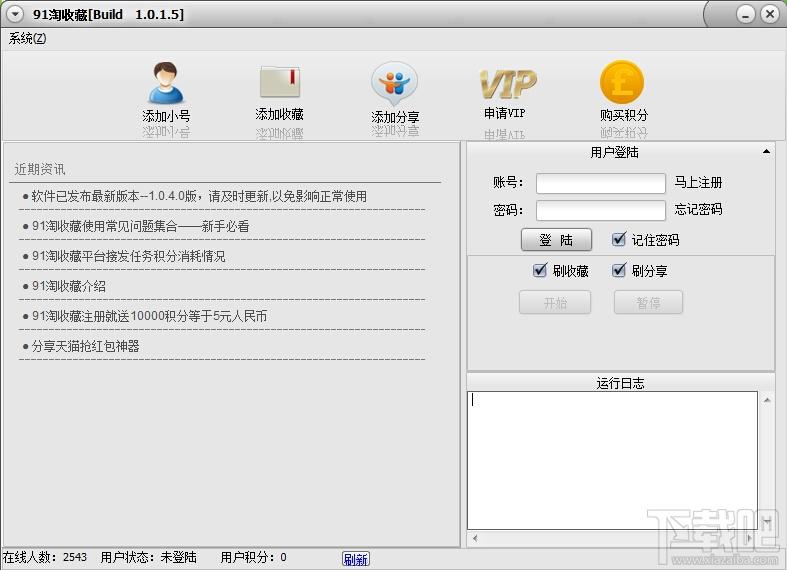Image resolution: width=787 pixels, height=570 pixels.
Task: Uncheck the 刷分享 checkbox
Action: tap(619, 270)
